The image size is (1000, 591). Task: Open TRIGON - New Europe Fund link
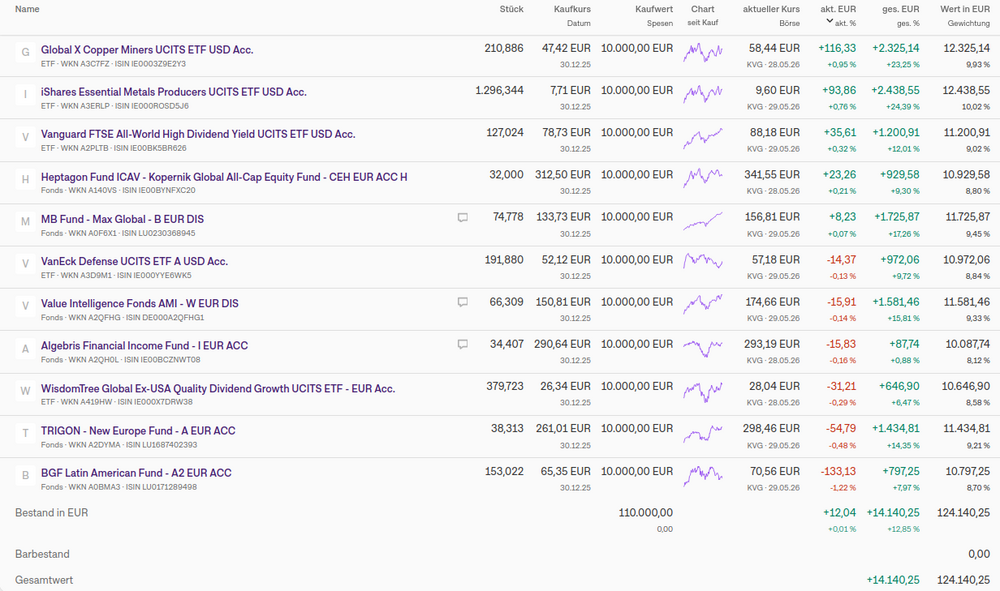(x=138, y=431)
